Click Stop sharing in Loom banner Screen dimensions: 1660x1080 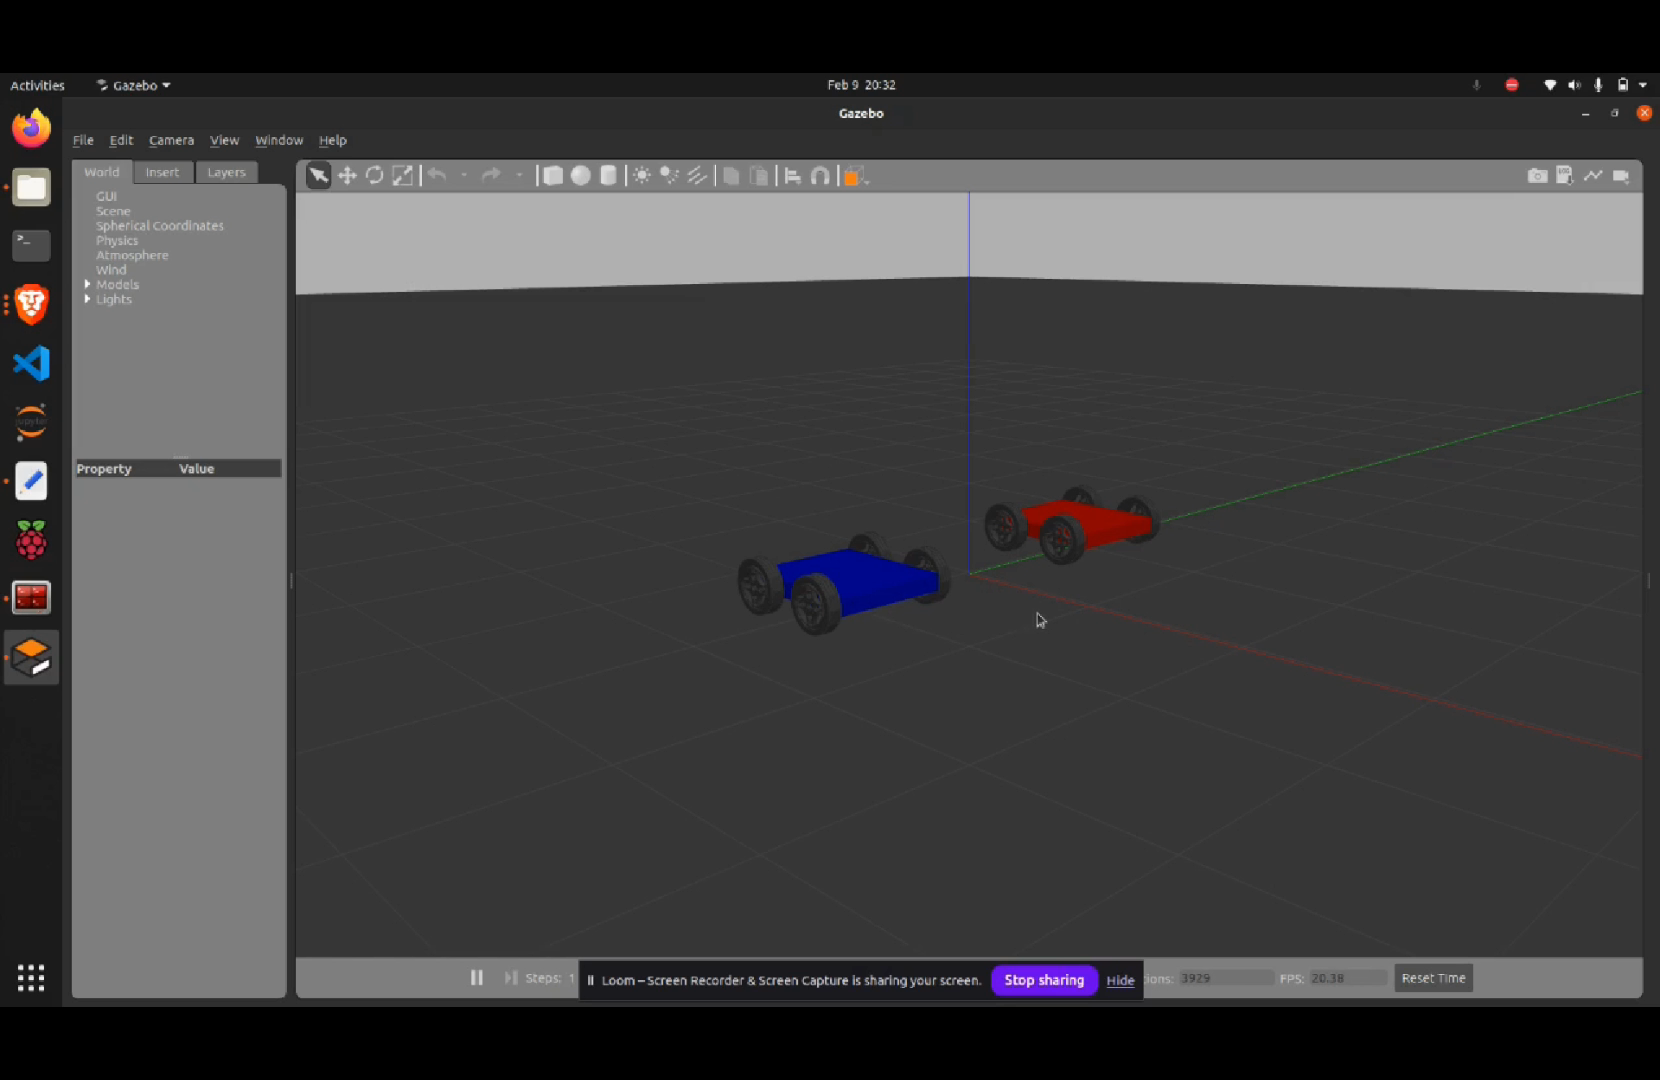tap(1044, 980)
